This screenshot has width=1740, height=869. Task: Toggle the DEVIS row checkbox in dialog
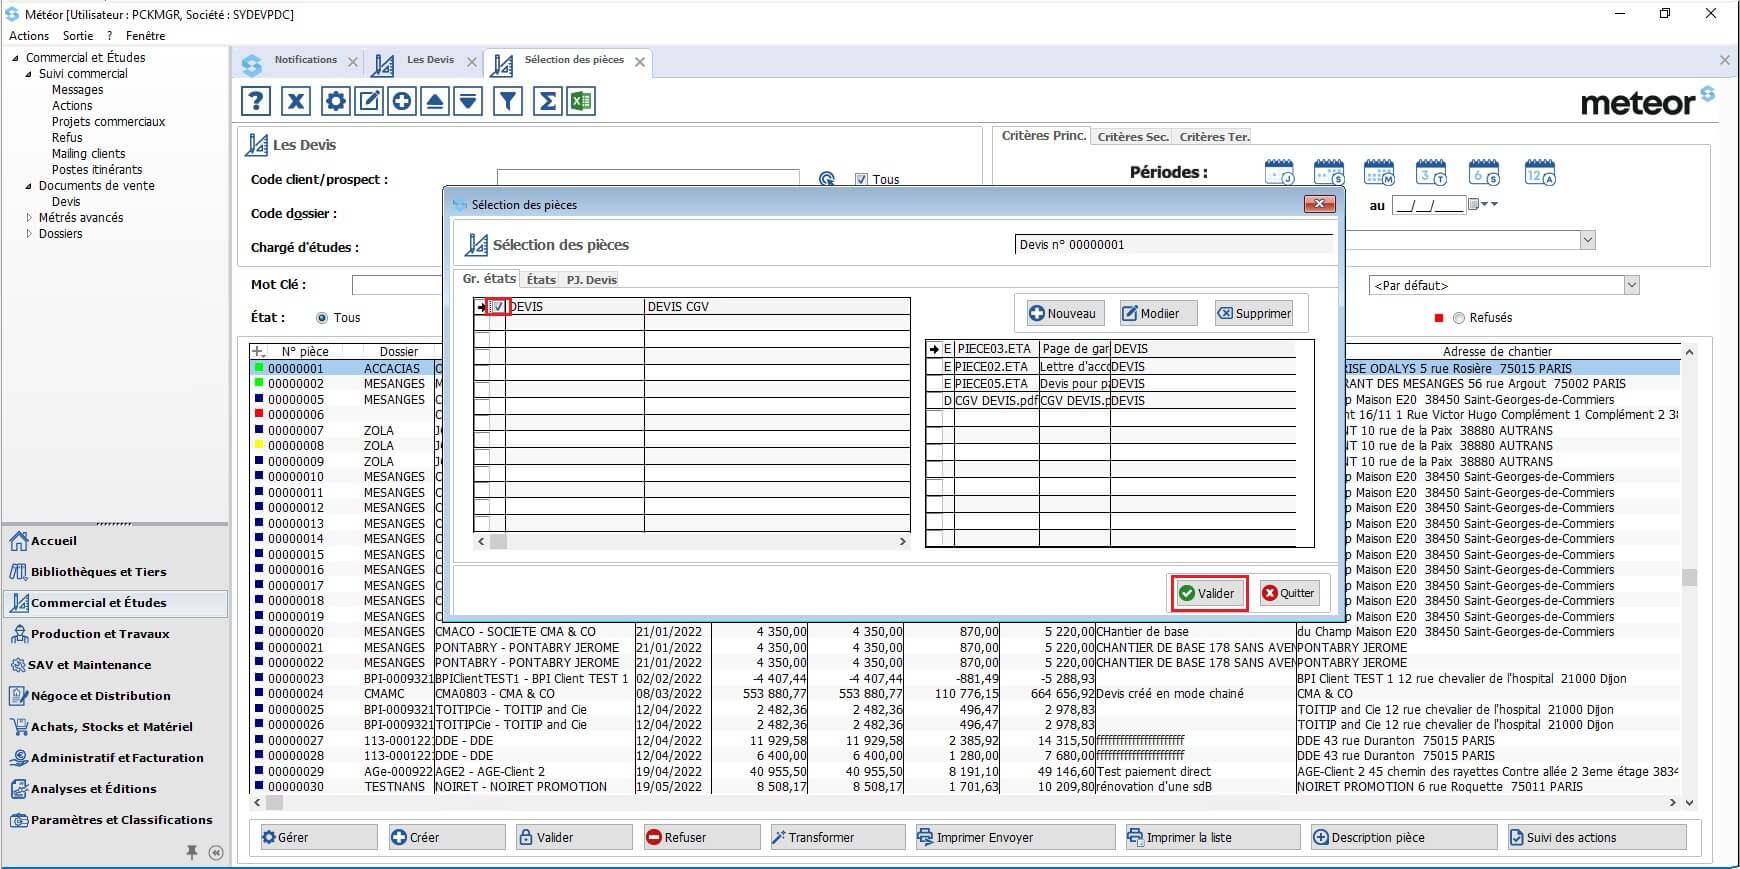tap(498, 307)
